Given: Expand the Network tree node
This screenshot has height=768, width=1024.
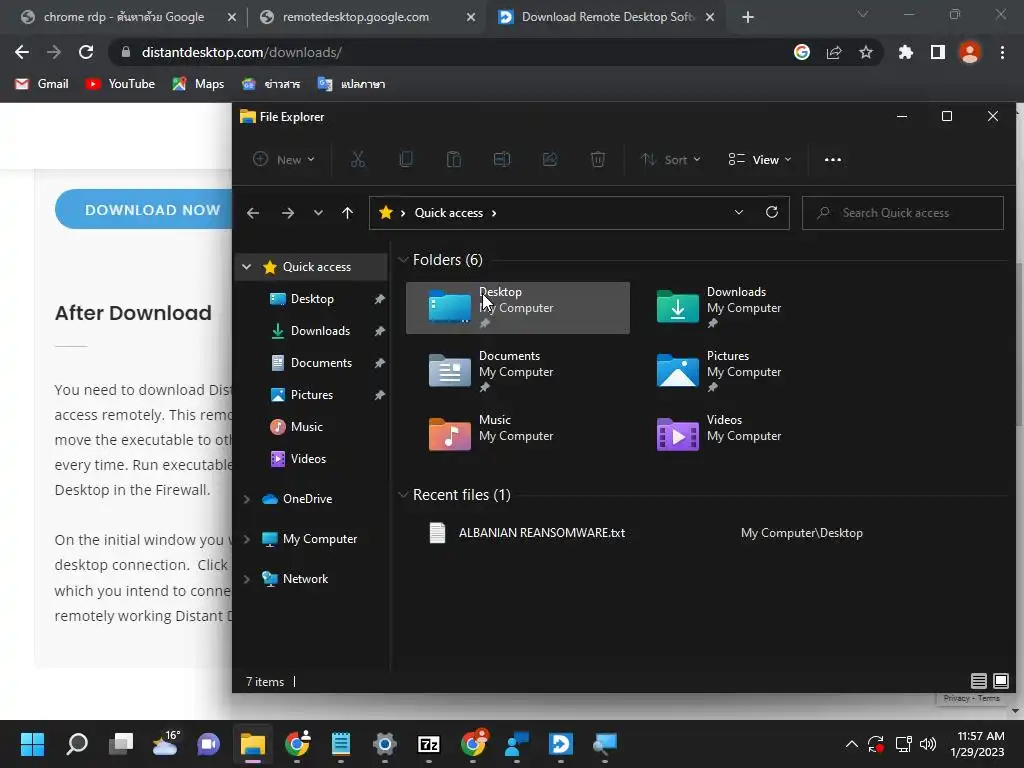Looking at the screenshot, I should click(x=246, y=579).
